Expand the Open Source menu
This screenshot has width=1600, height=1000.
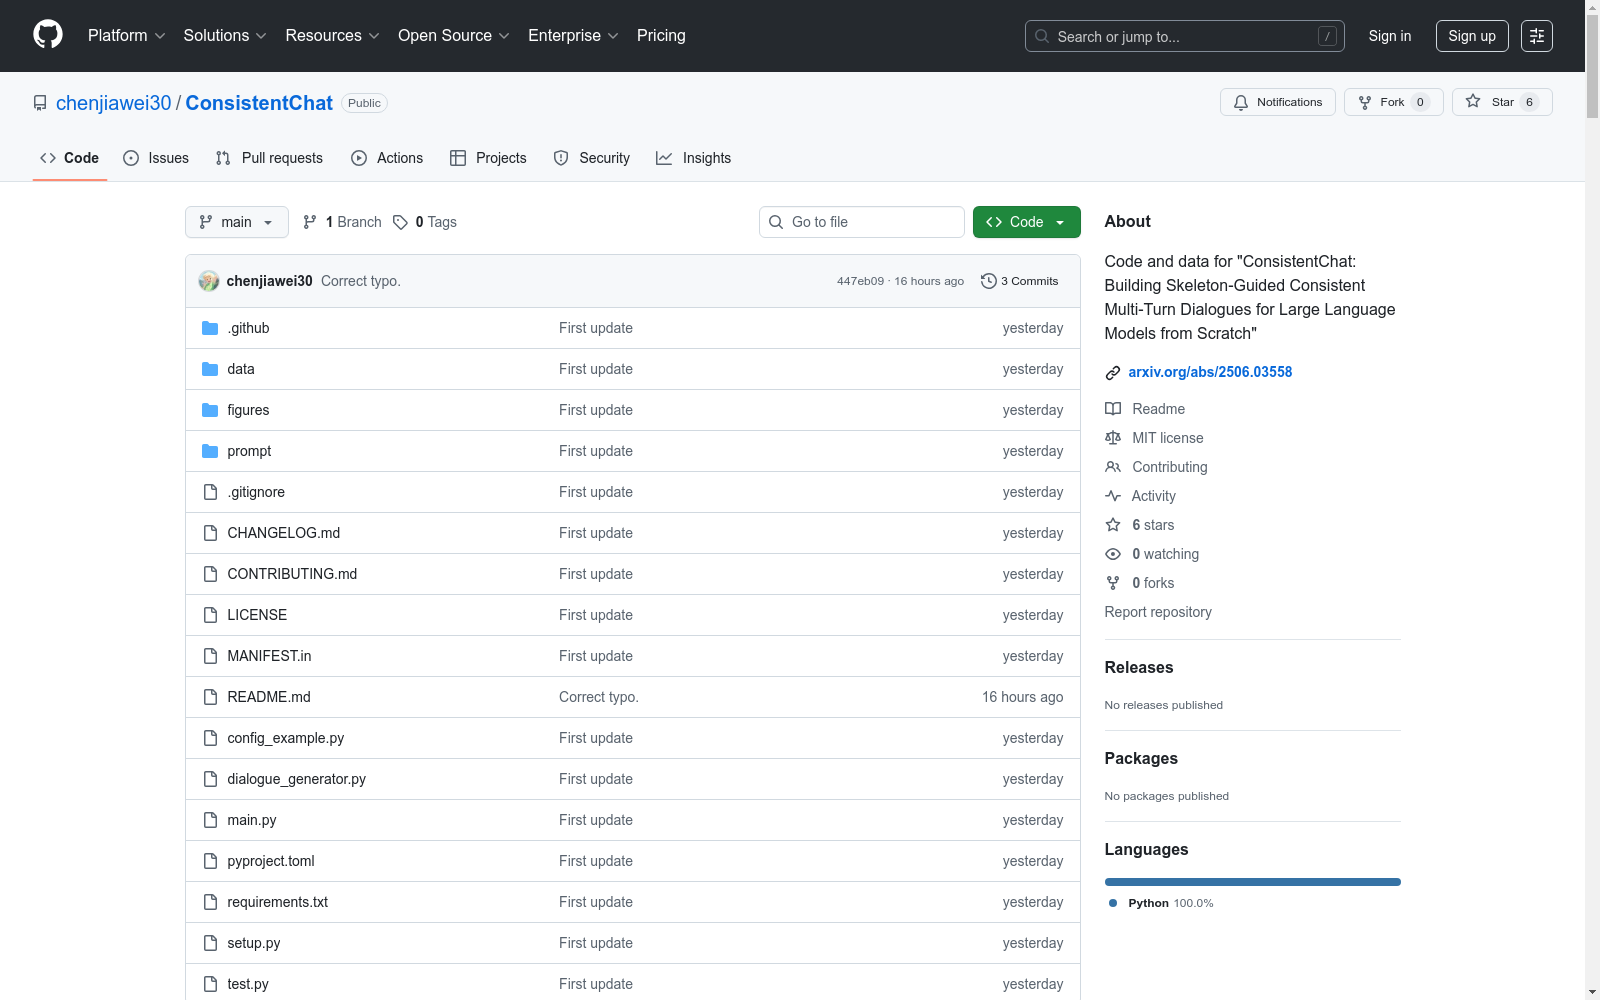(x=454, y=36)
